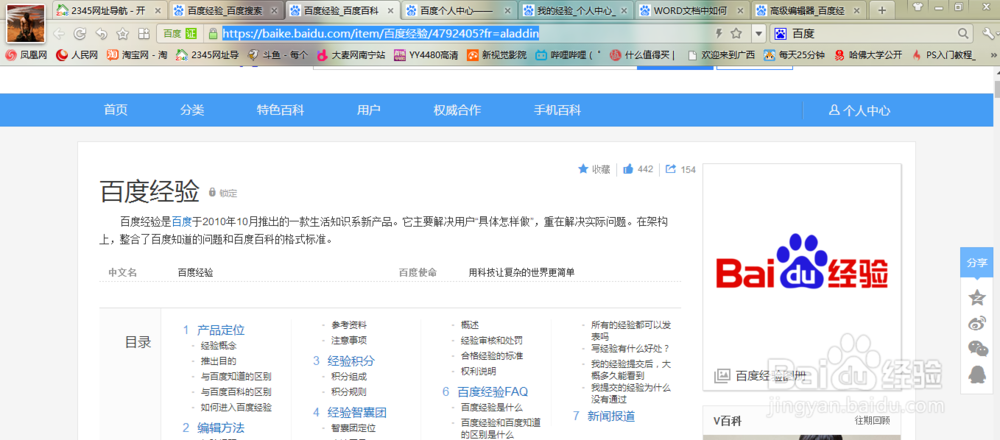
Task: Open the 什么值得买 bookmark
Action: click(643, 55)
